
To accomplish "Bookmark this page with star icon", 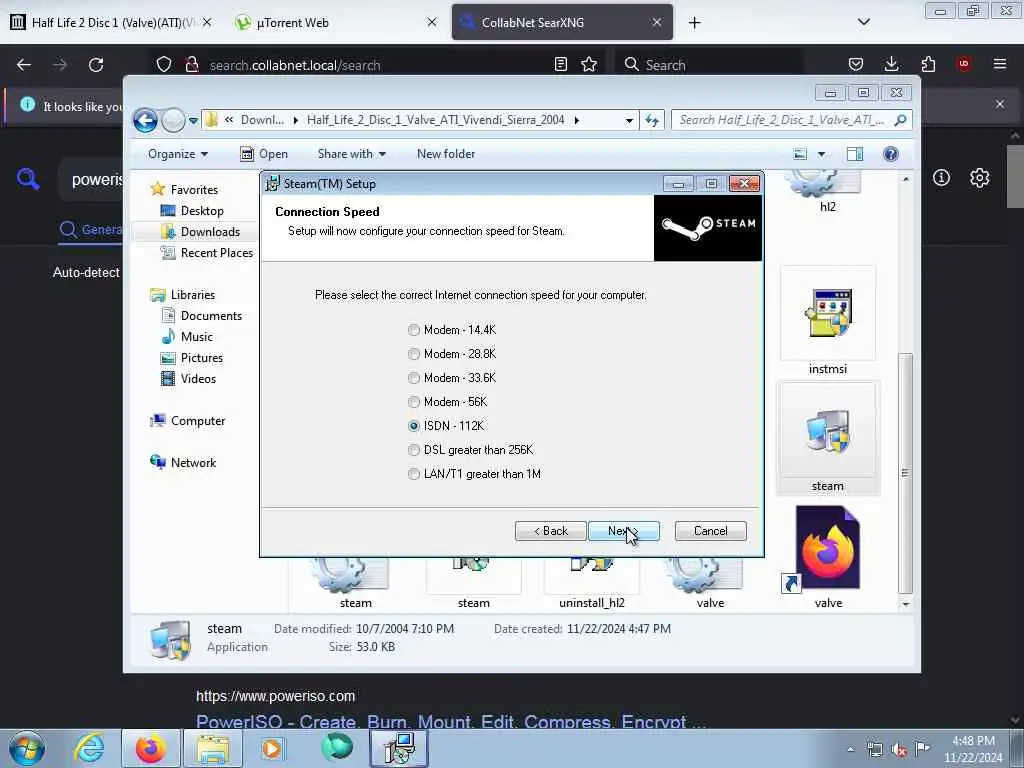I will click(589, 64).
